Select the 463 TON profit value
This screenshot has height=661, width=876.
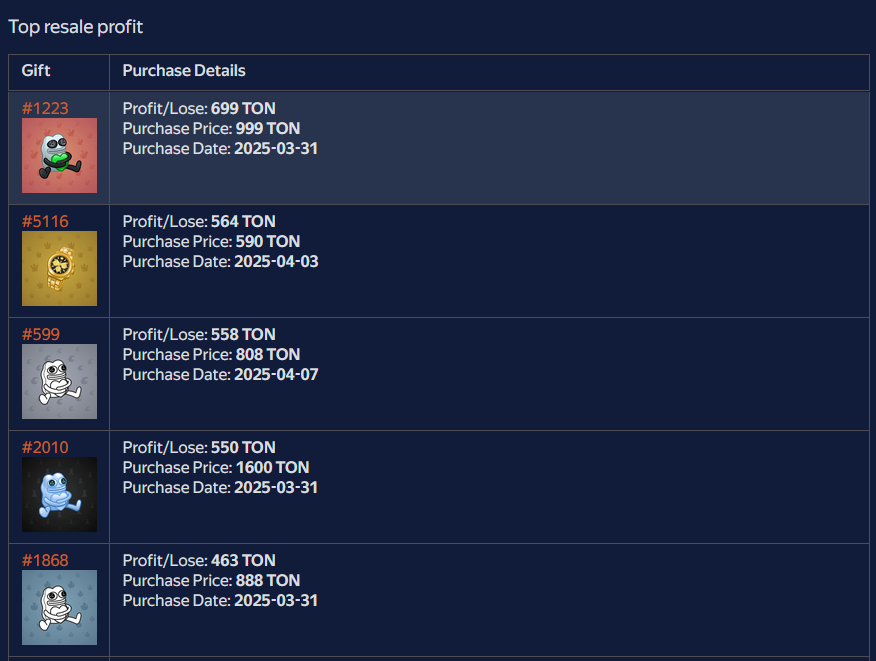point(243,560)
